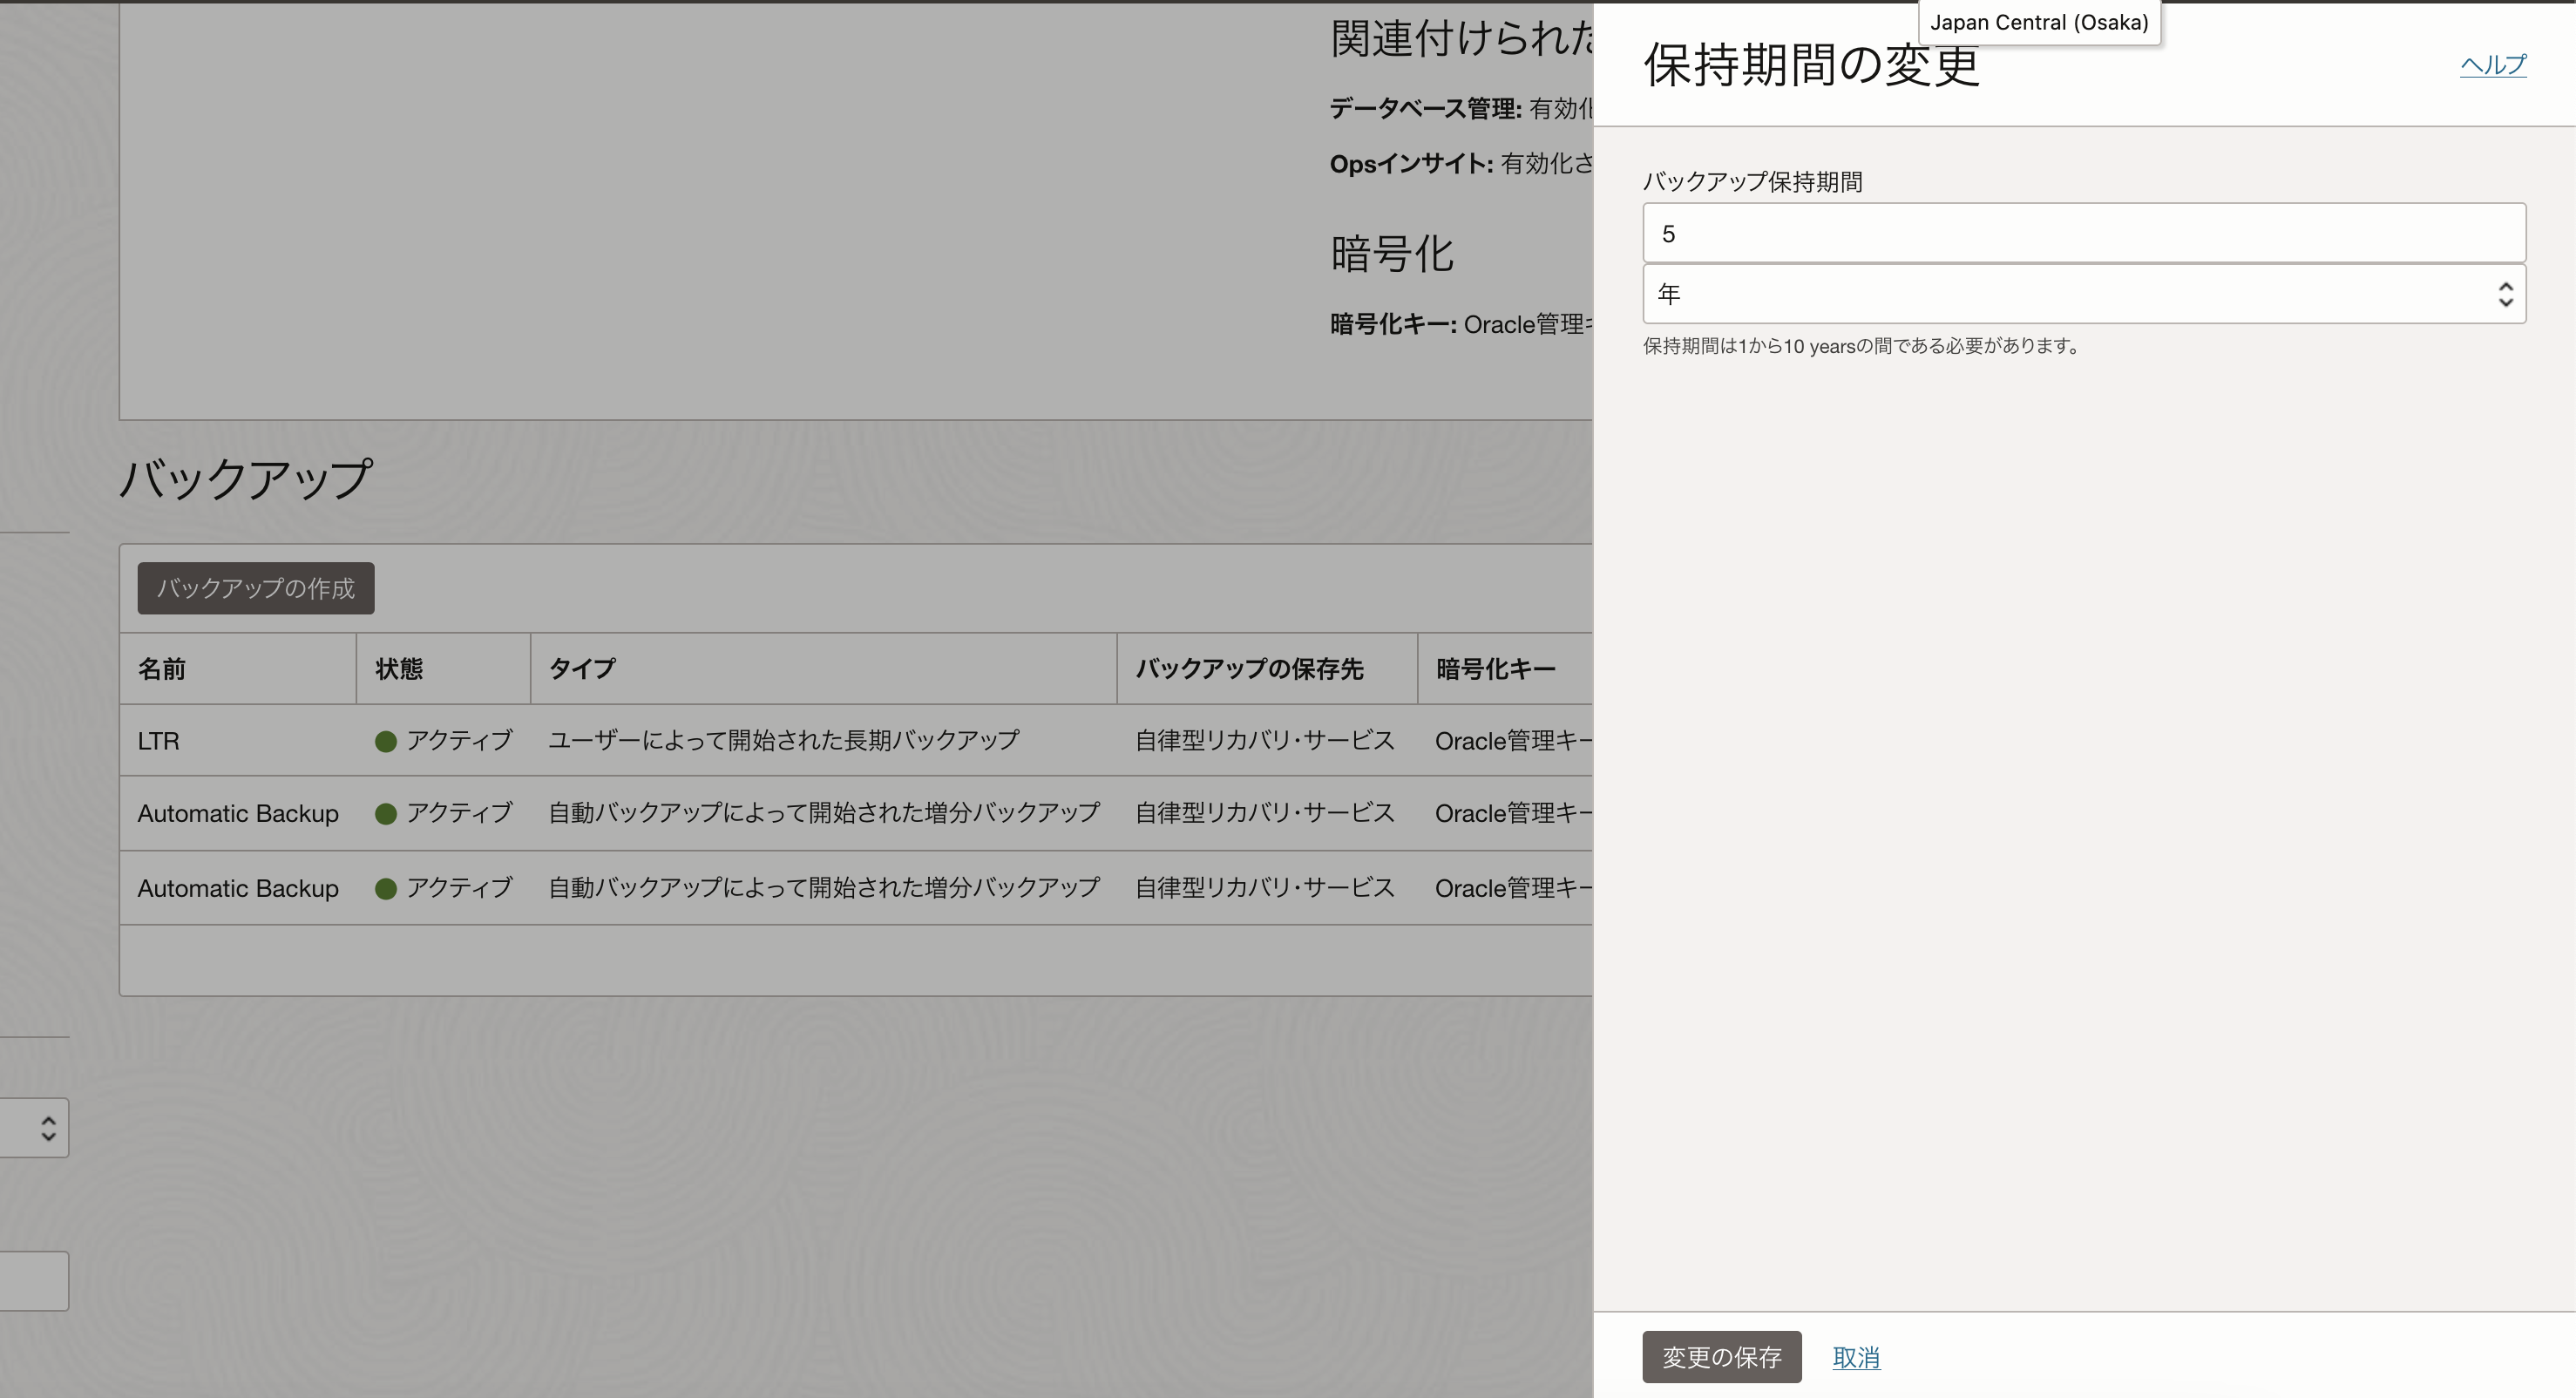
Task: Select the second Automatic Backup name
Action: pos(238,888)
